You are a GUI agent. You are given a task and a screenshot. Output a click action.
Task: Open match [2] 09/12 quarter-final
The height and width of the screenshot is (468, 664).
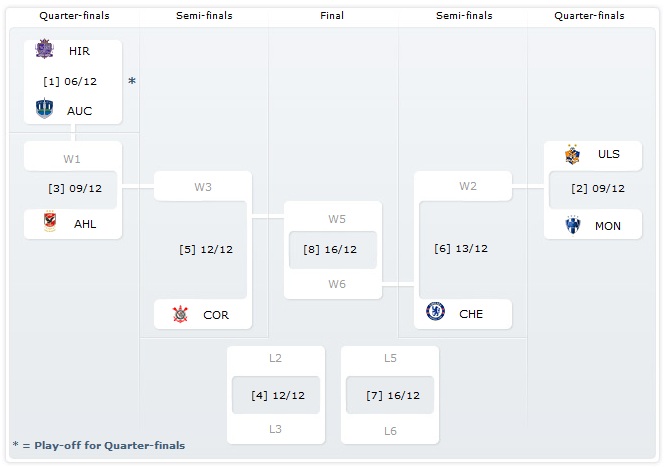tap(598, 187)
